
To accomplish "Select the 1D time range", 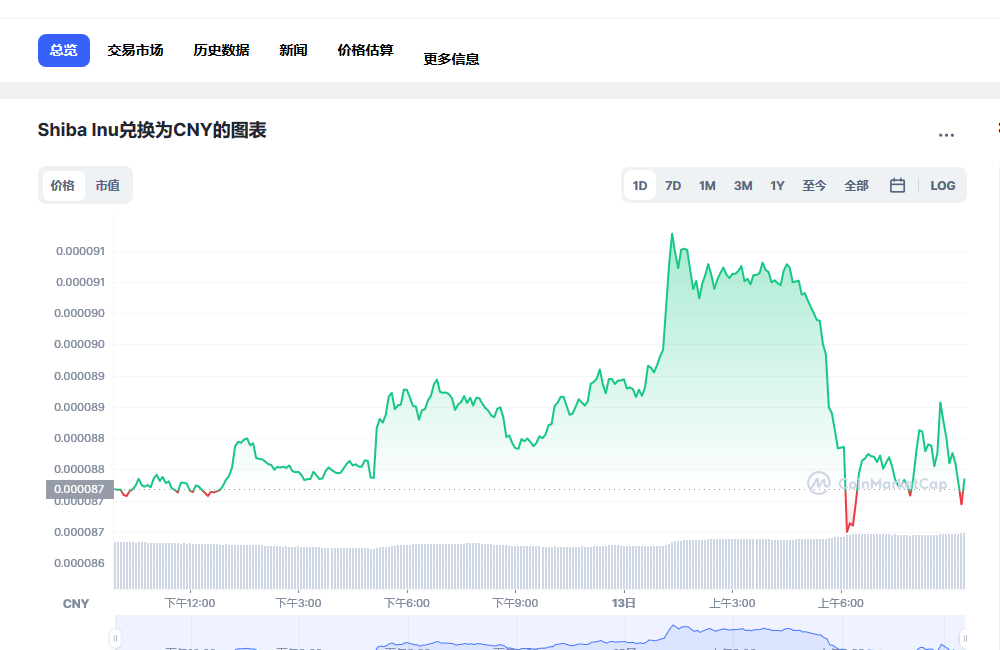I will pos(640,186).
